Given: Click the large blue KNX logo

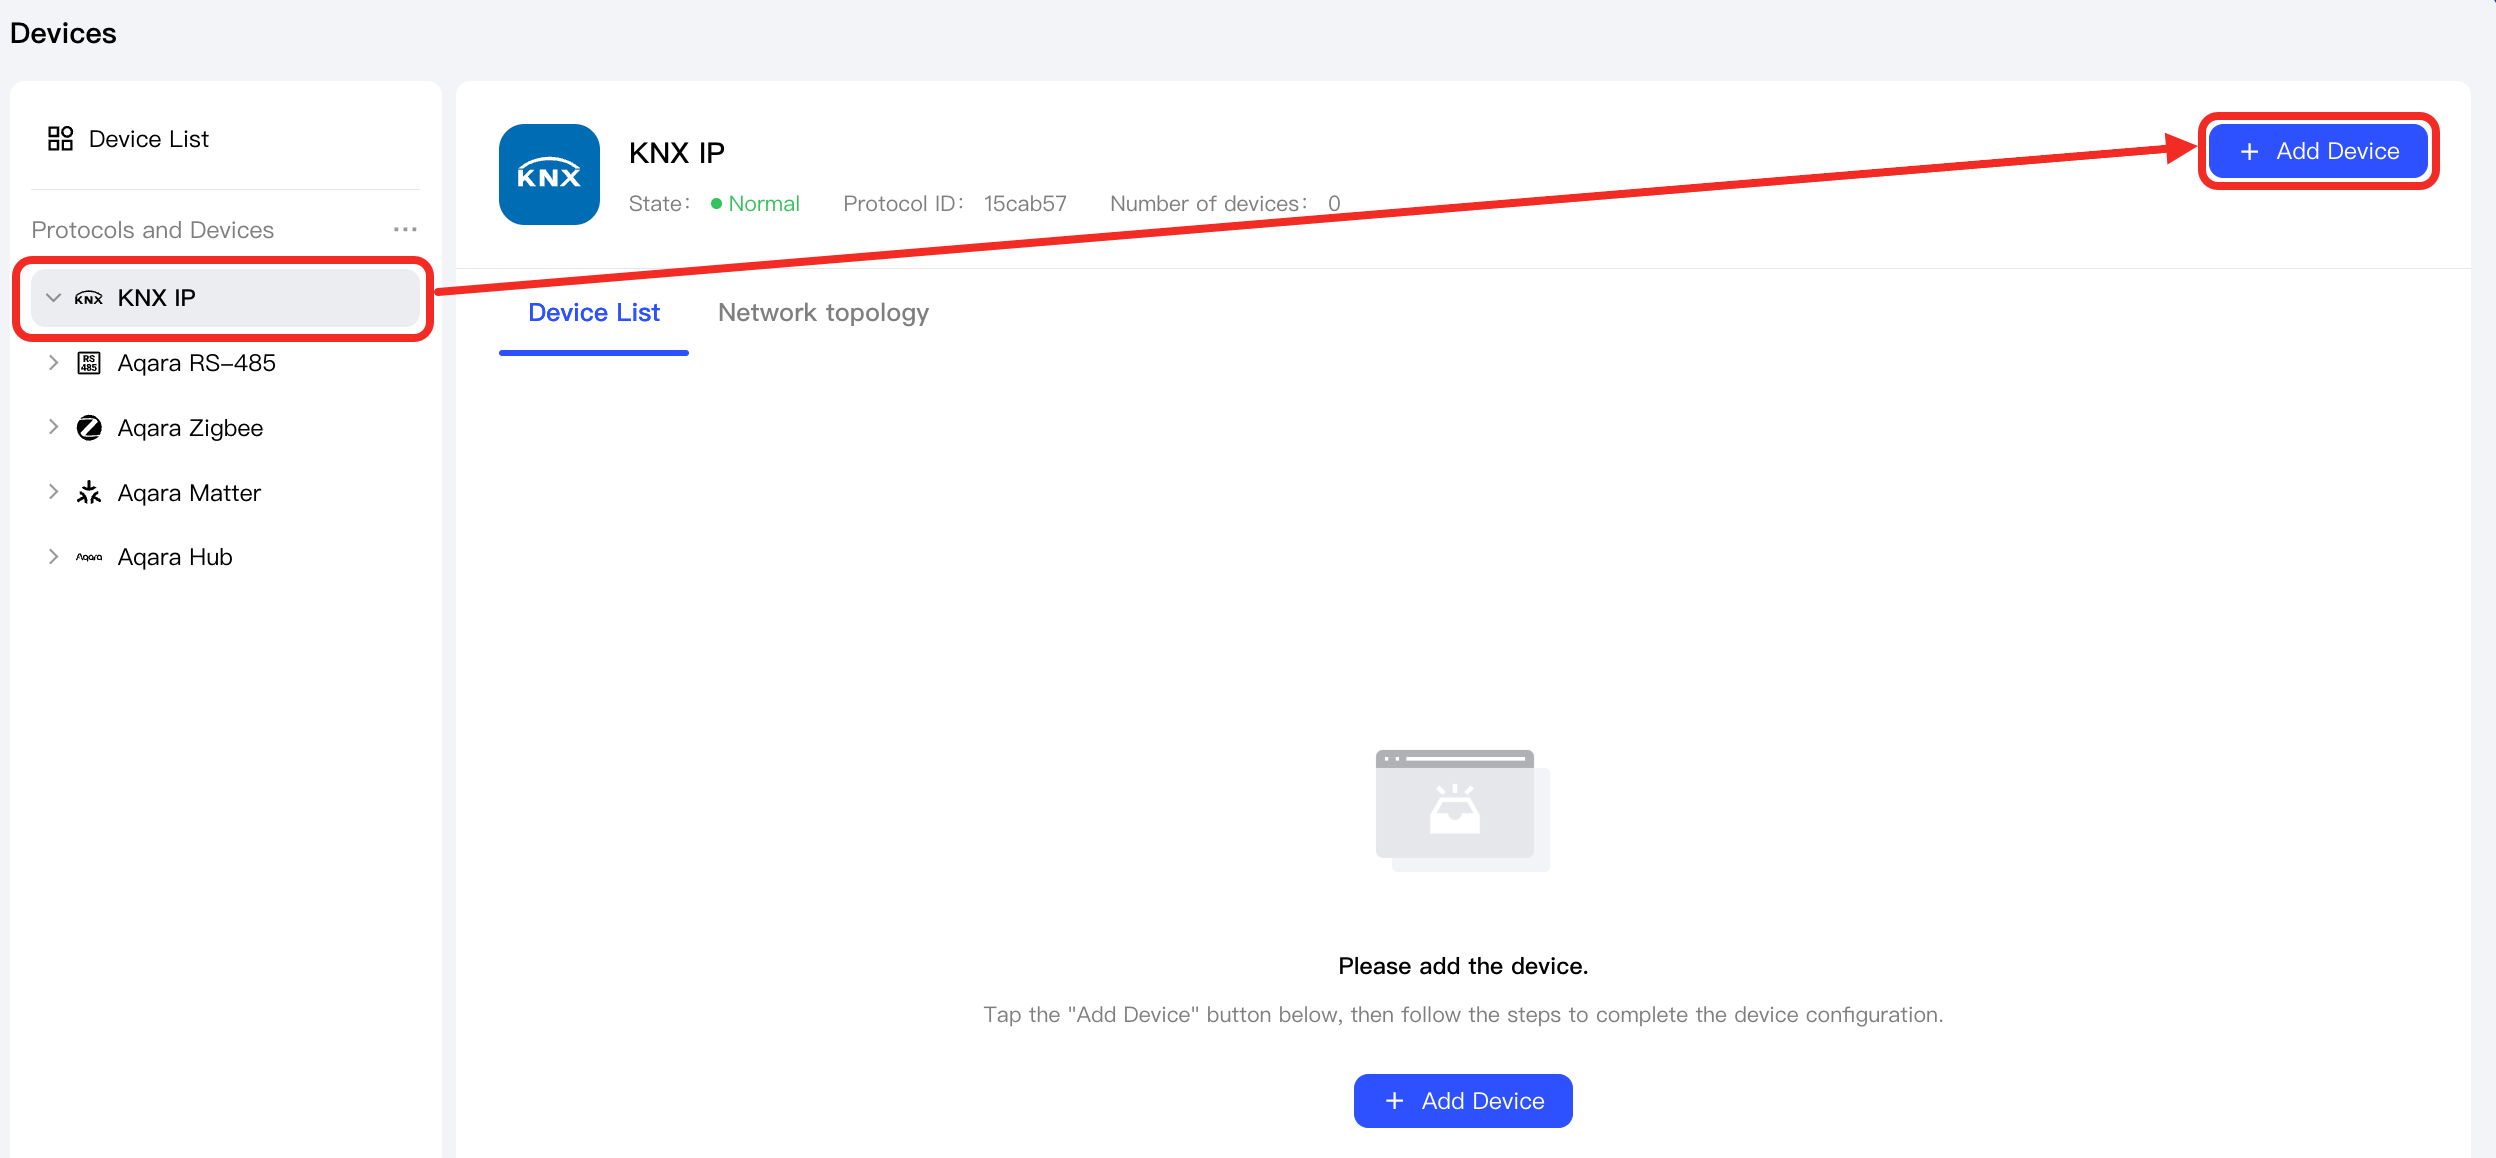Looking at the screenshot, I should coord(549,174).
